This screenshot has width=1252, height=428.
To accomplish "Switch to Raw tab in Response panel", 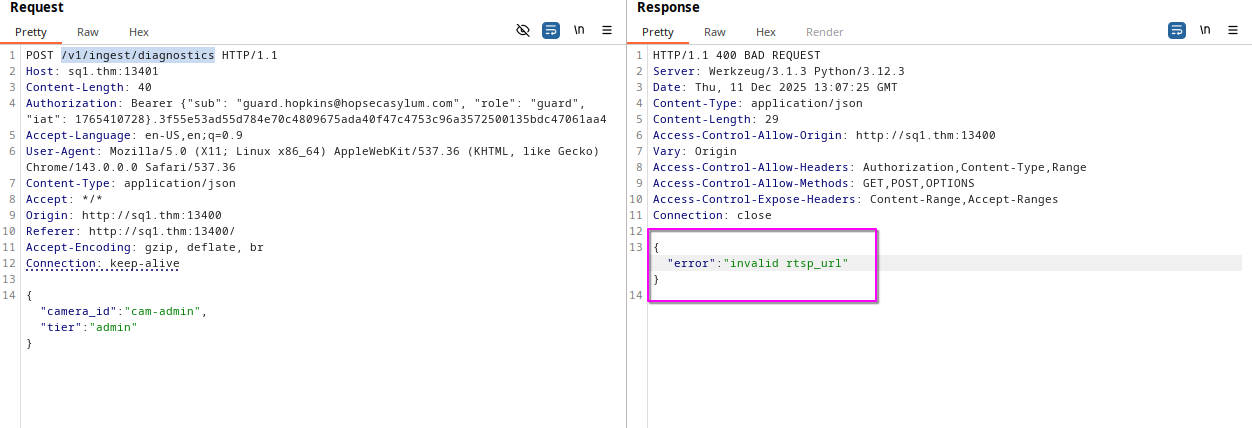I will pyautogui.click(x=715, y=32).
